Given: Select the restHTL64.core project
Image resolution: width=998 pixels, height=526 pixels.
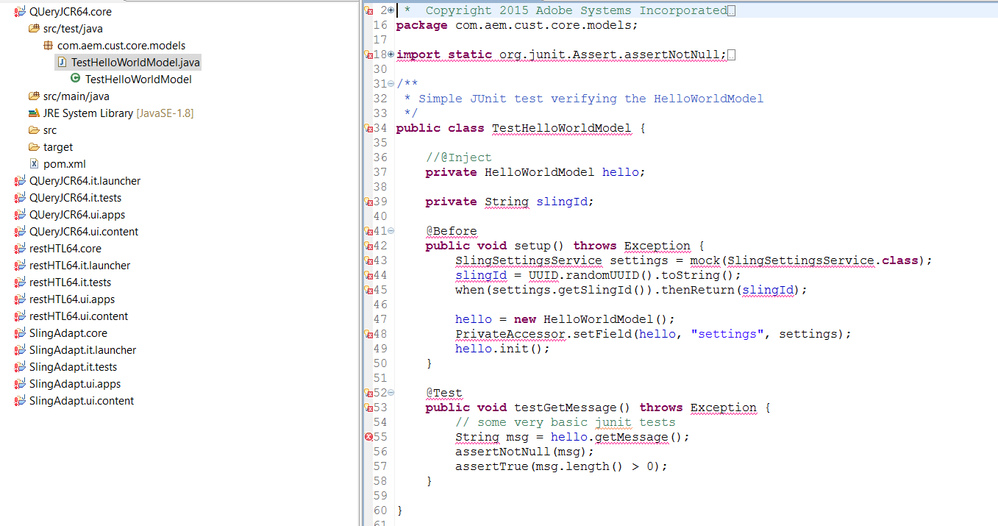Looking at the screenshot, I should click(65, 249).
